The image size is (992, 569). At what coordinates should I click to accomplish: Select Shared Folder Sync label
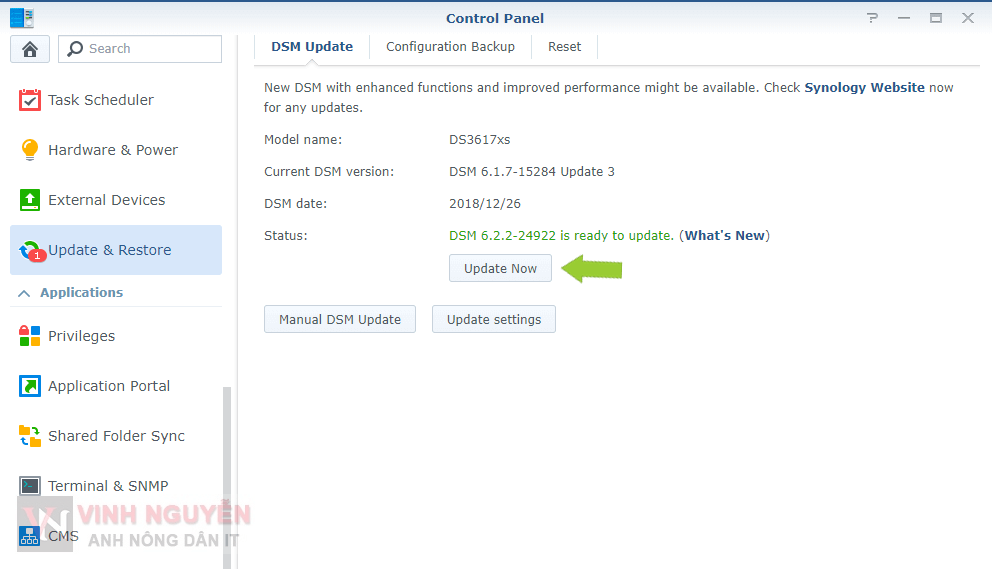(x=116, y=436)
